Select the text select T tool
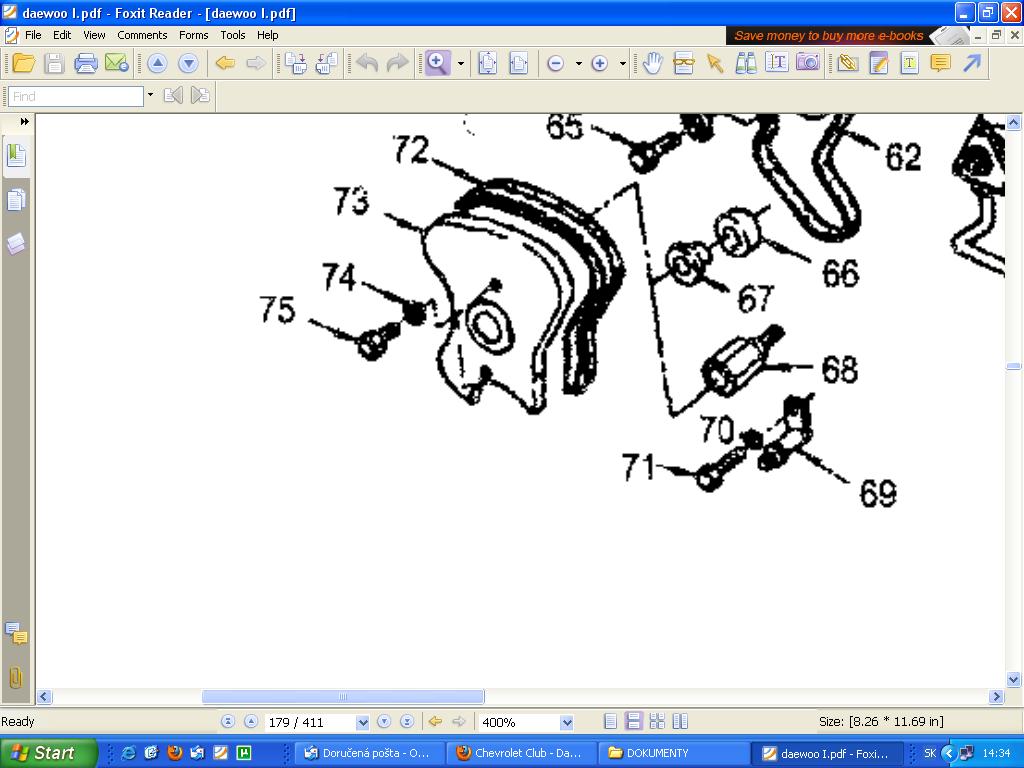This screenshot has width=1024, height=768. [776, 63]
